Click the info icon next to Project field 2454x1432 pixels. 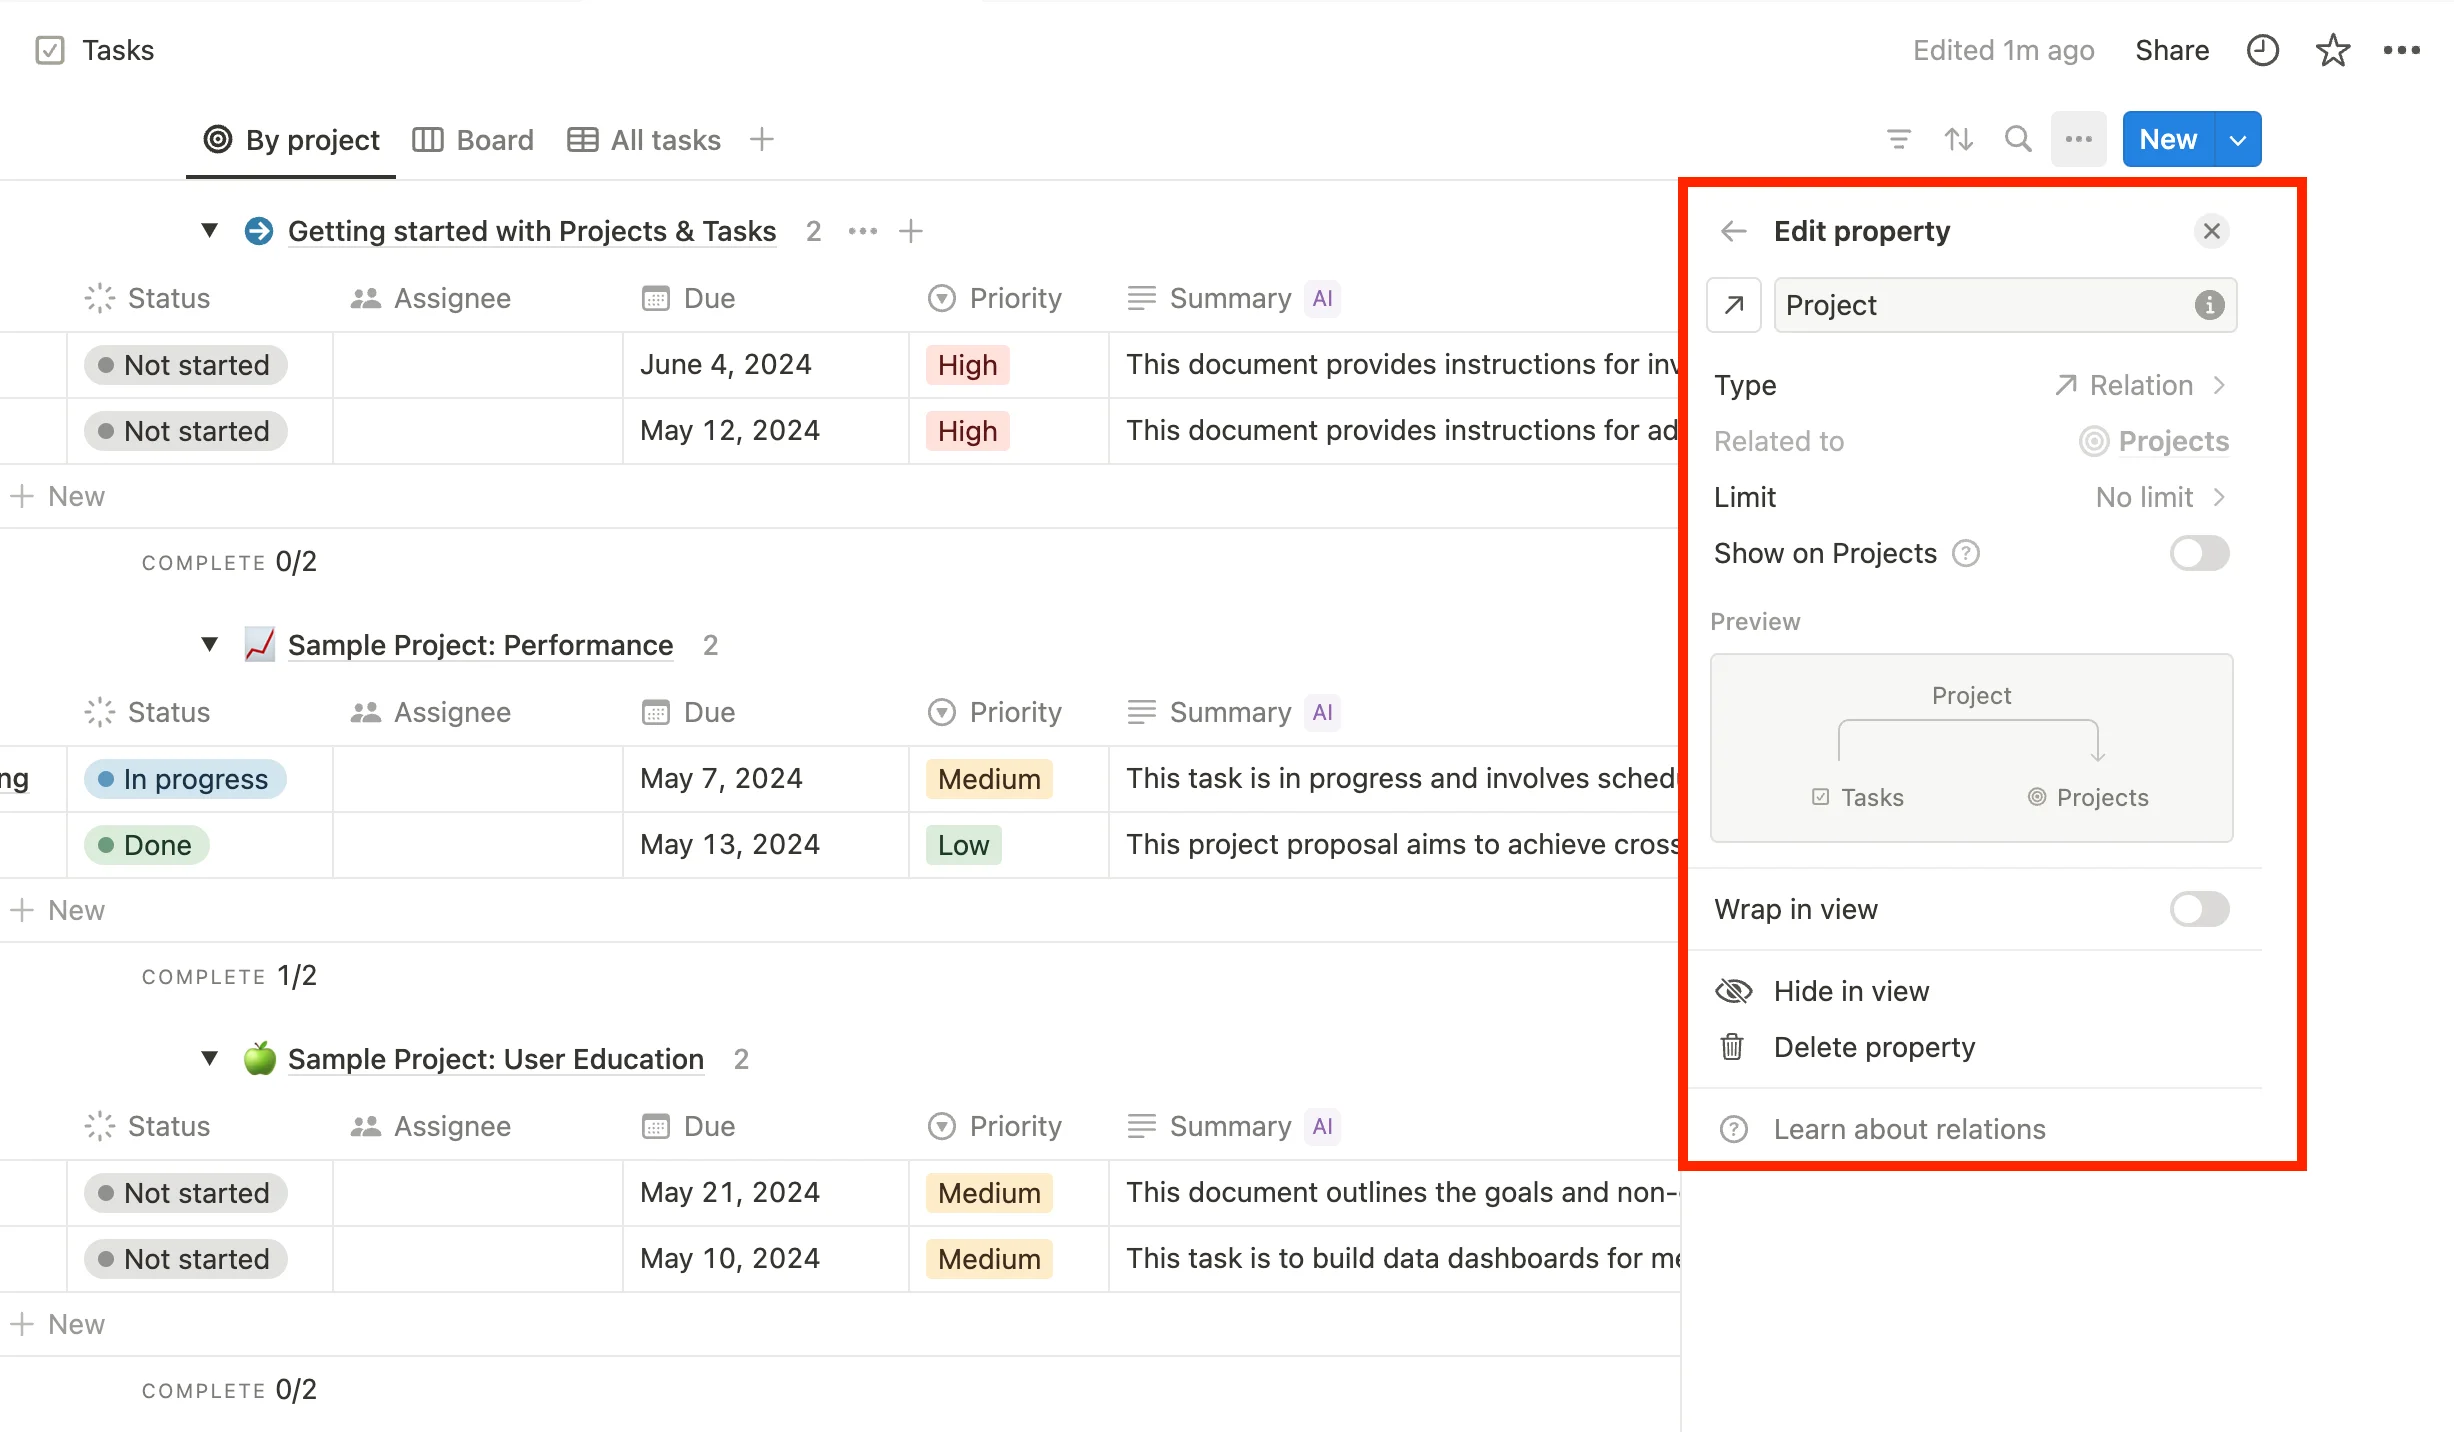[2209, 305]
